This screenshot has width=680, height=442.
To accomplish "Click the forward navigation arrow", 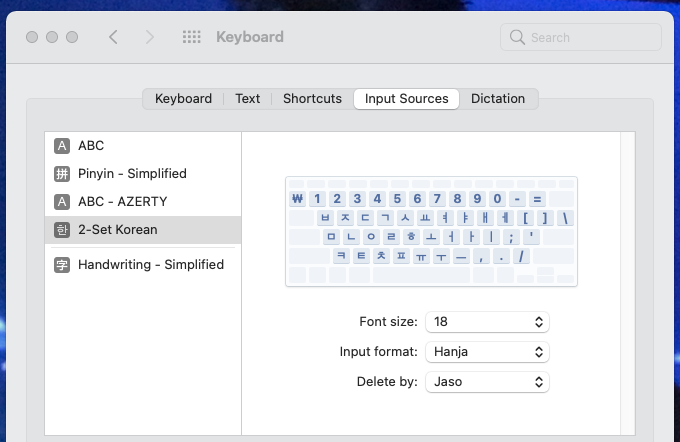I will [x=150, y=37].
